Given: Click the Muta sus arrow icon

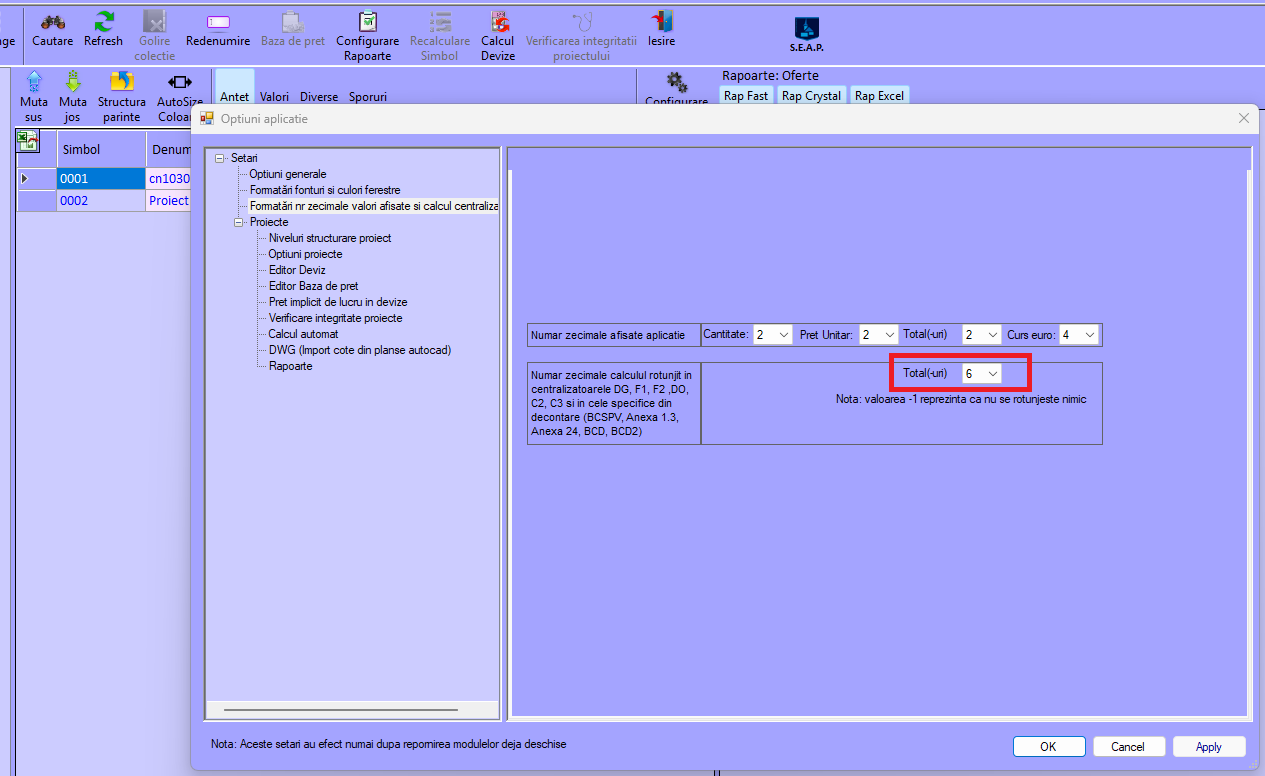Looking at the screenshot, I should tap(34, 82).
